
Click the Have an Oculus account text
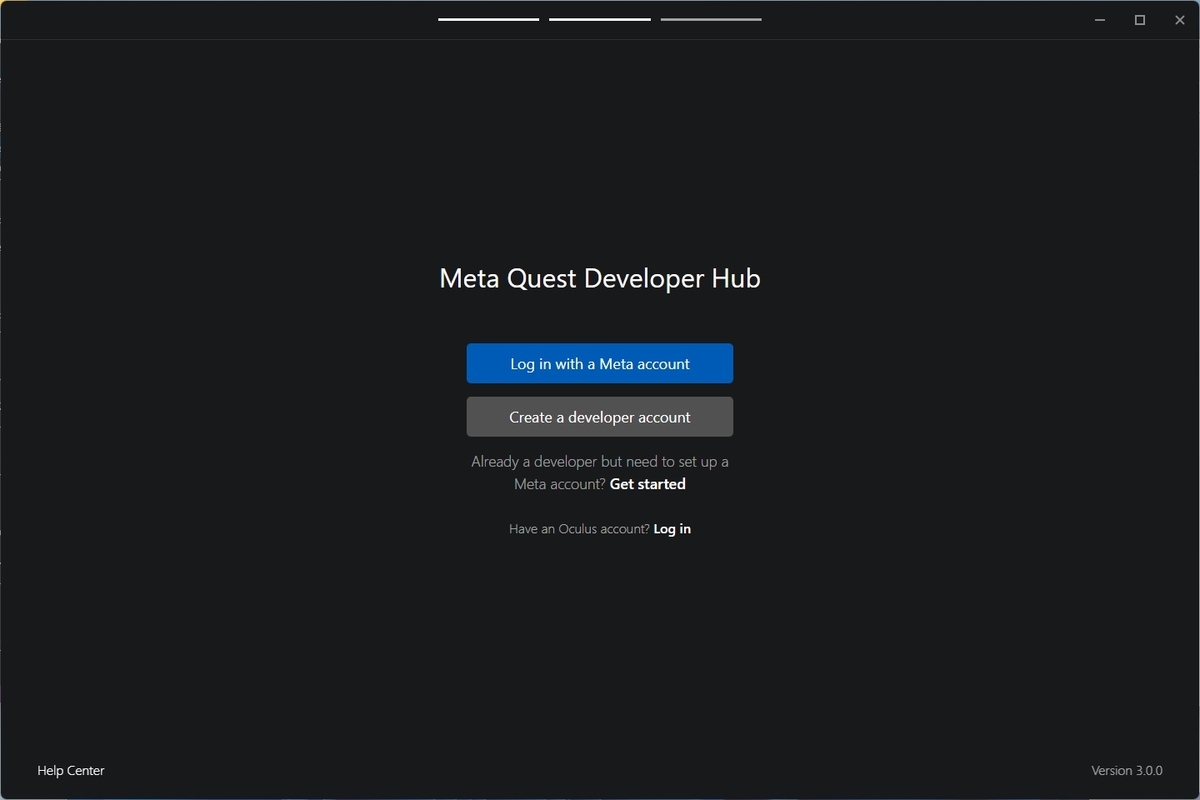tap(578, 528)
